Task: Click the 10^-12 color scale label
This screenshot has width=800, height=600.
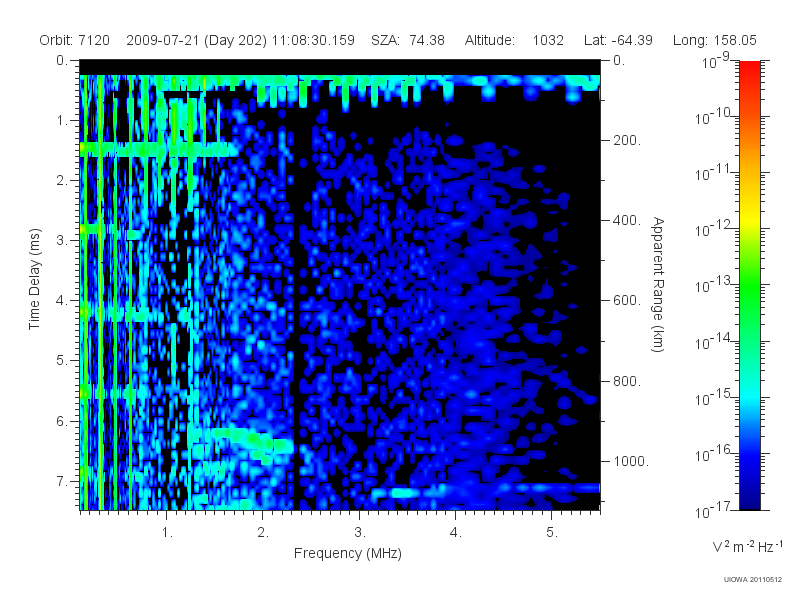Action: (713, 230)
